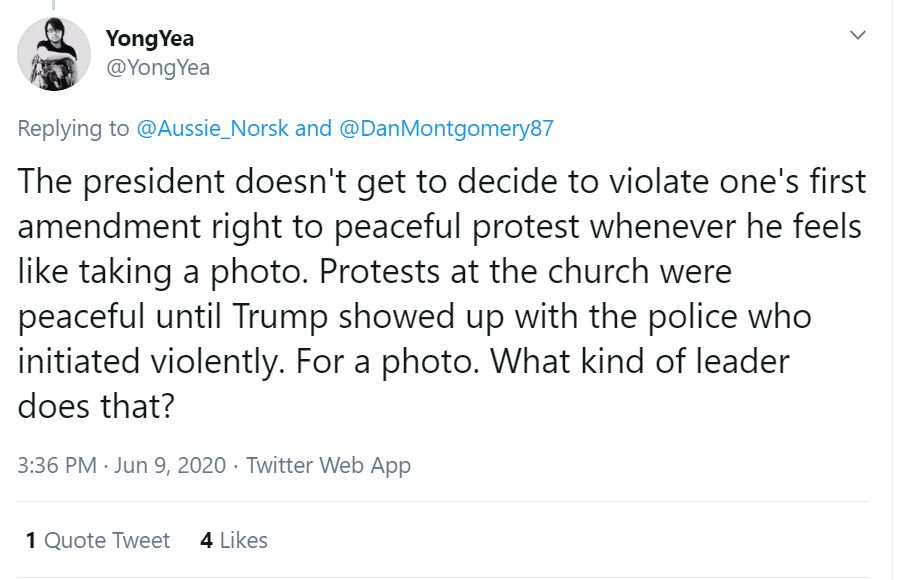Visit the @DanMontgomery87 mention link

coord(446,128)
